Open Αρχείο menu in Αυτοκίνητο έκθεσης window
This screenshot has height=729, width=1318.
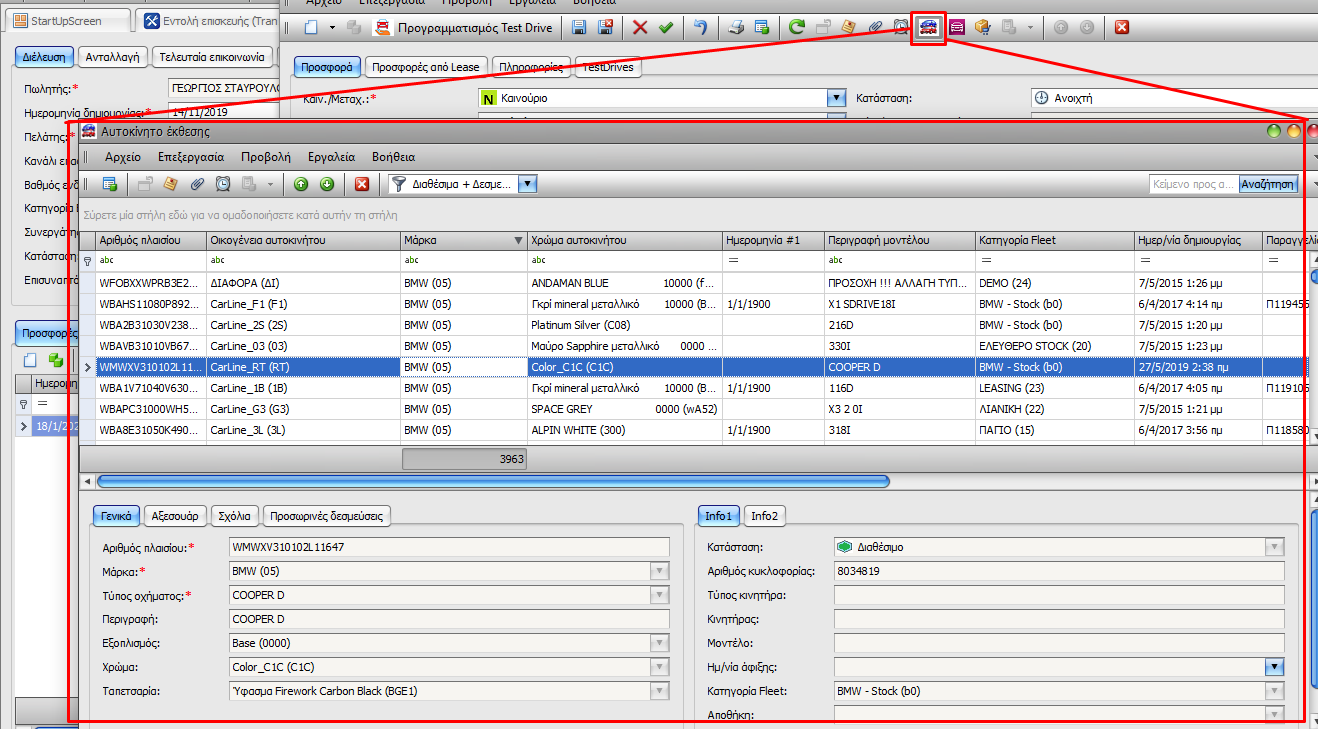123,157
